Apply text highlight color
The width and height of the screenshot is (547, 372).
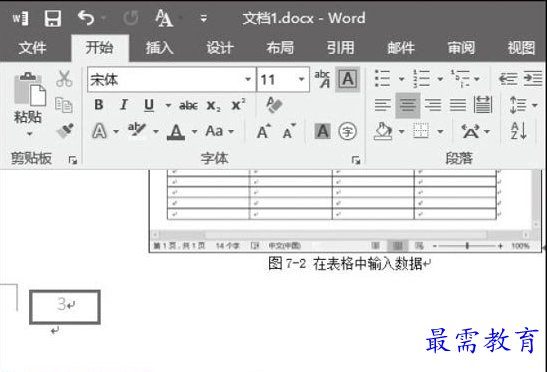(x=137, y=131)
